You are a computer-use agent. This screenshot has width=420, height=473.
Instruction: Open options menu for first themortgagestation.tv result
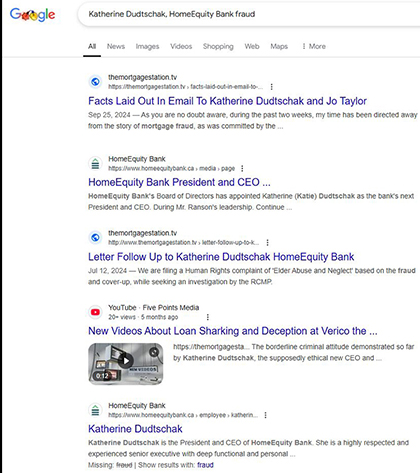272,87
